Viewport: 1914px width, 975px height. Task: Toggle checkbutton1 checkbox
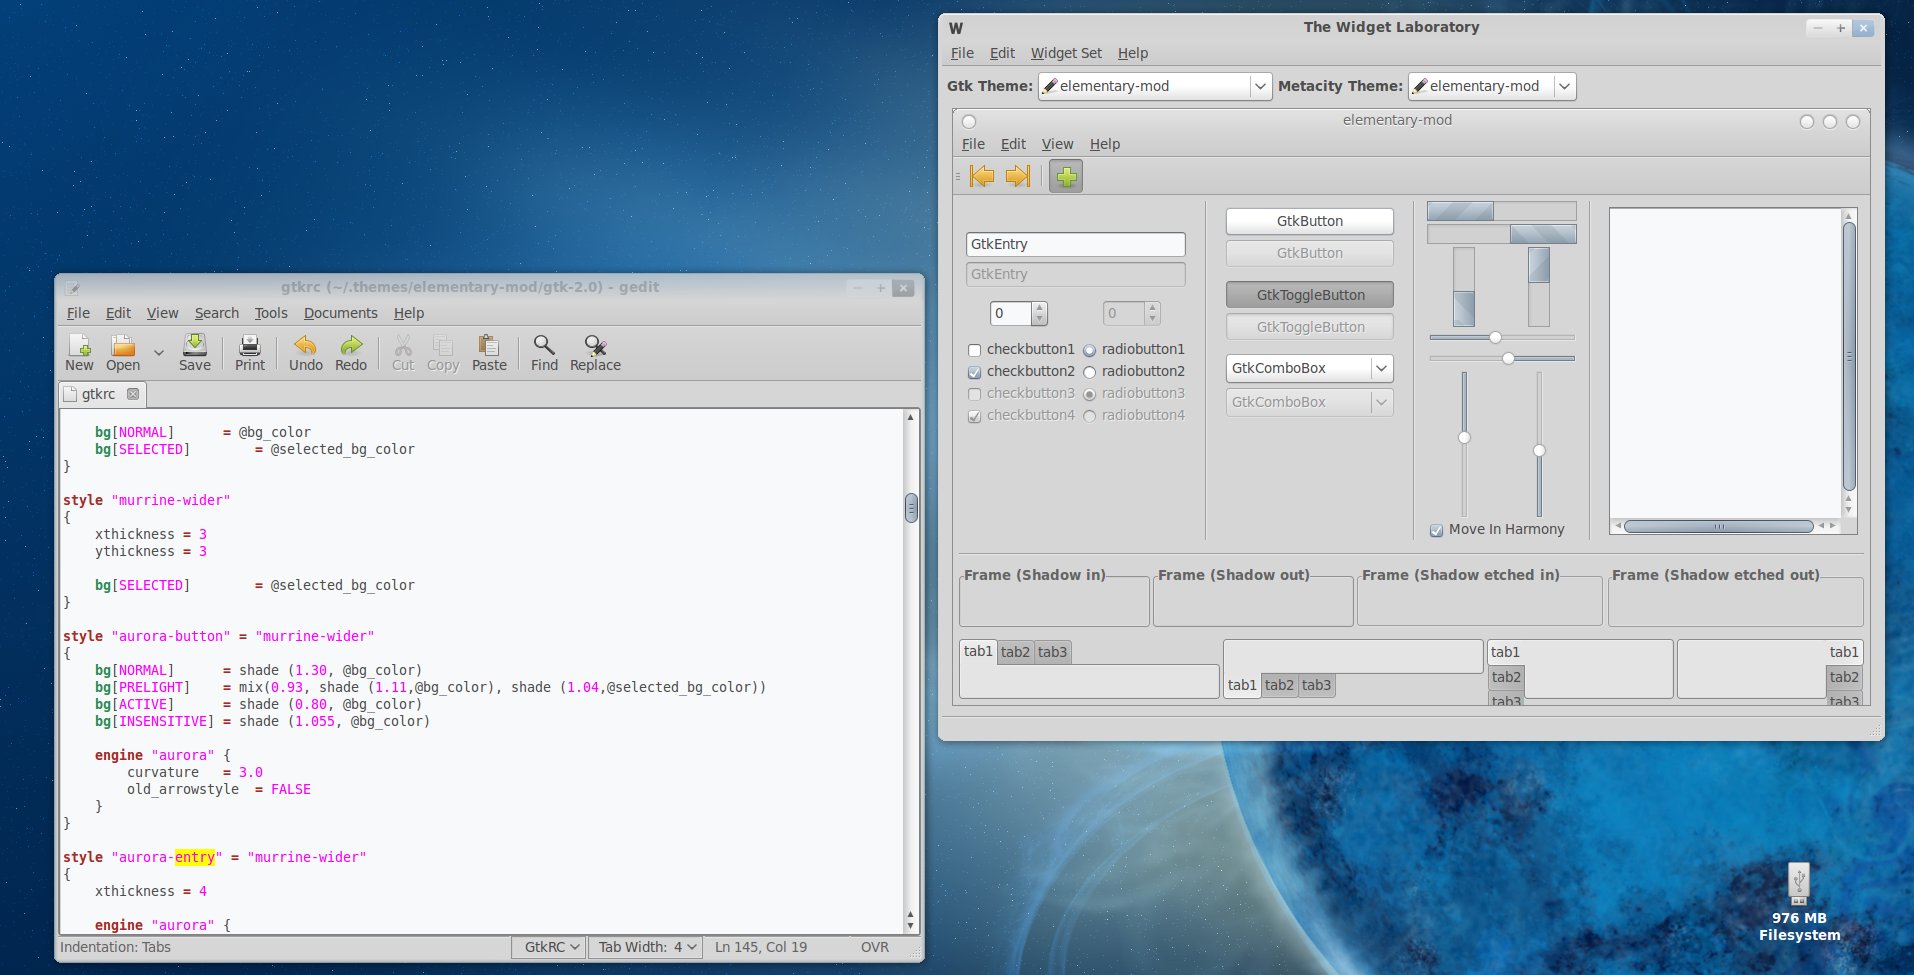coord(974,350)
